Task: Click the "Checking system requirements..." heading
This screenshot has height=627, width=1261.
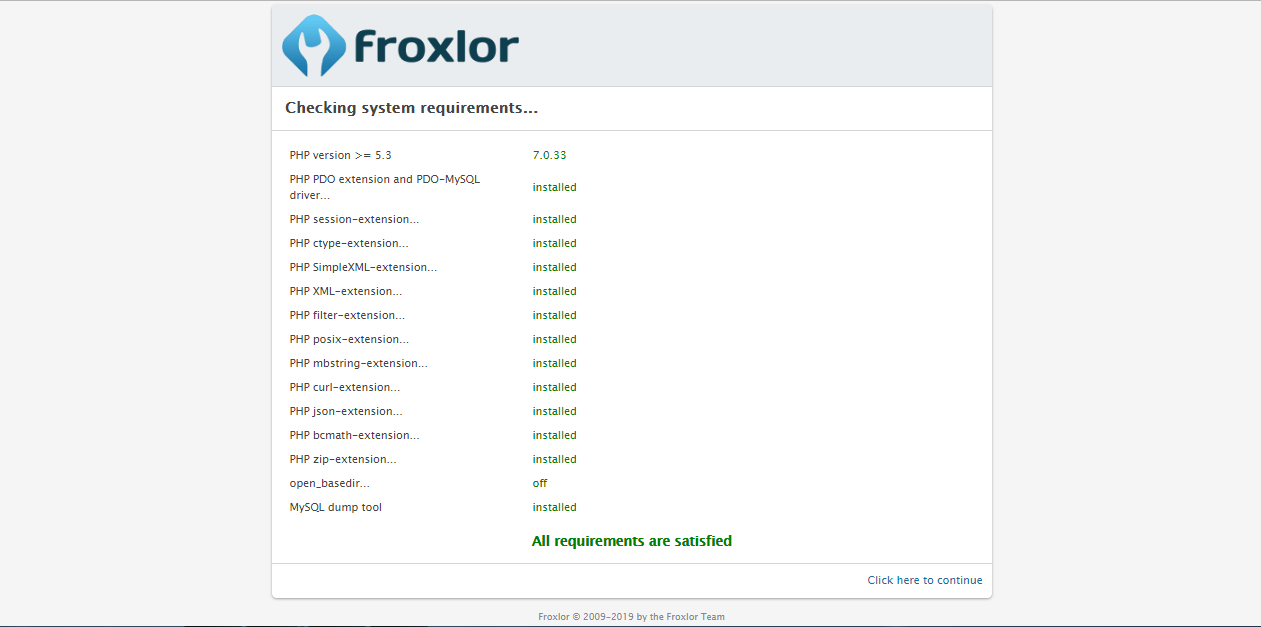Action: click(412, 107)
